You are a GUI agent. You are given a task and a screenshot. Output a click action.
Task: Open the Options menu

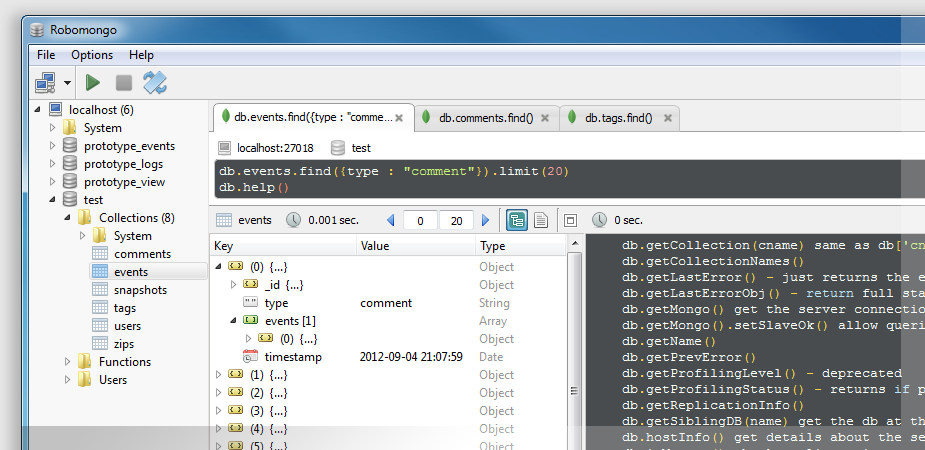click(x=92, y=55)
